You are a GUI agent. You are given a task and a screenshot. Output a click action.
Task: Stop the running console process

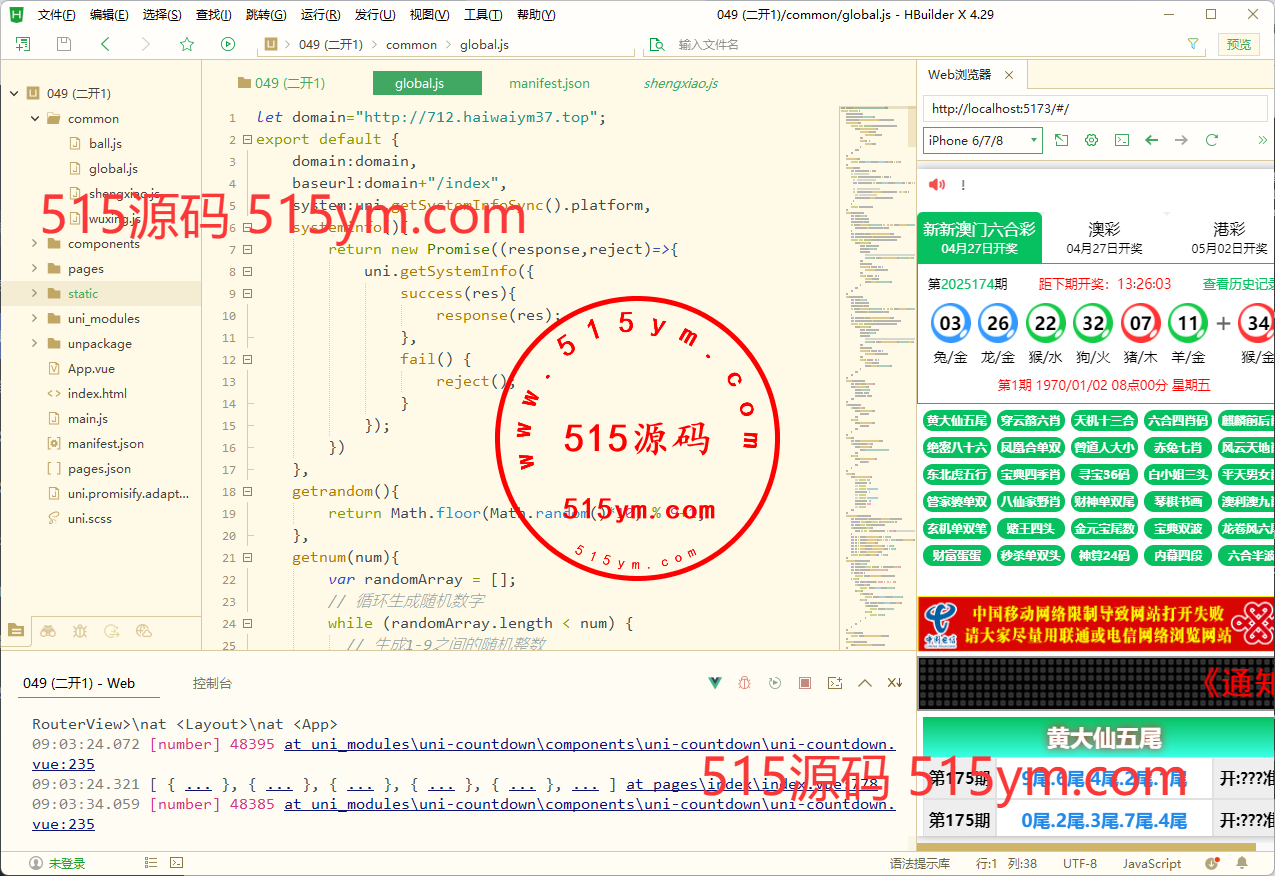[805, 683]
